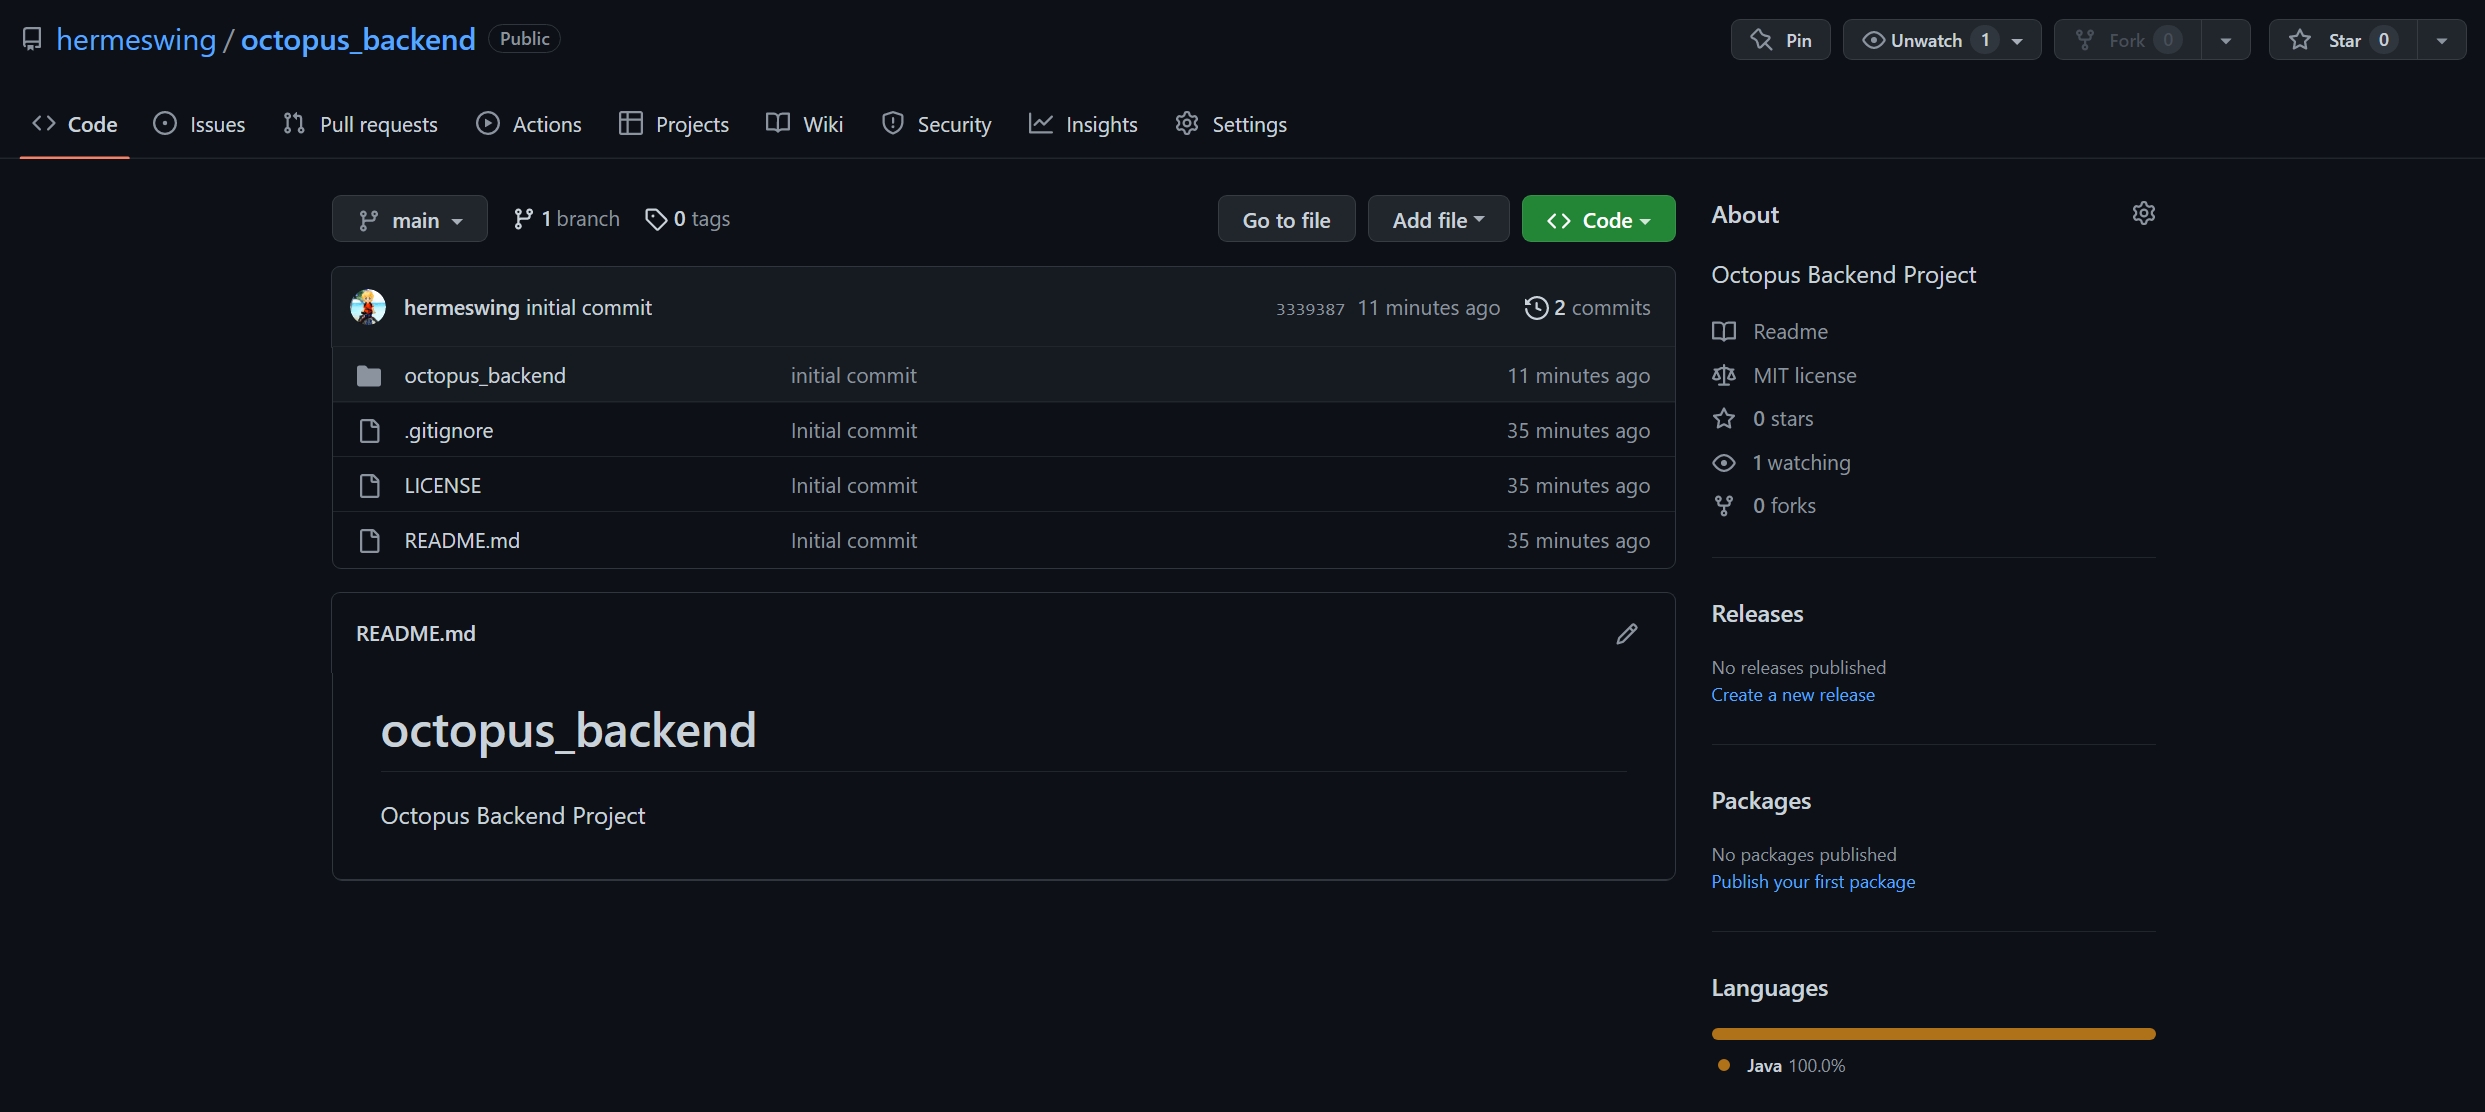Screen dimensions: 2485x1112
Task: Expand the Add file dropdown
Action: [x=1437, y=219]
